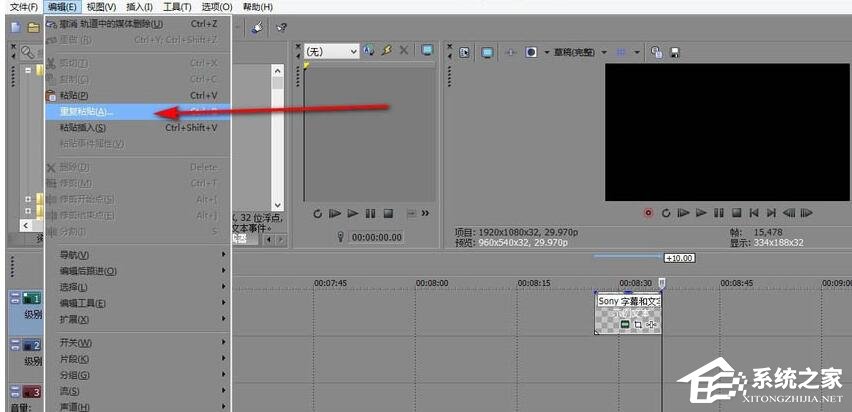Click the Stop button in video preview
This screenshot has width=852, height=412.
(x=736, y=213)
